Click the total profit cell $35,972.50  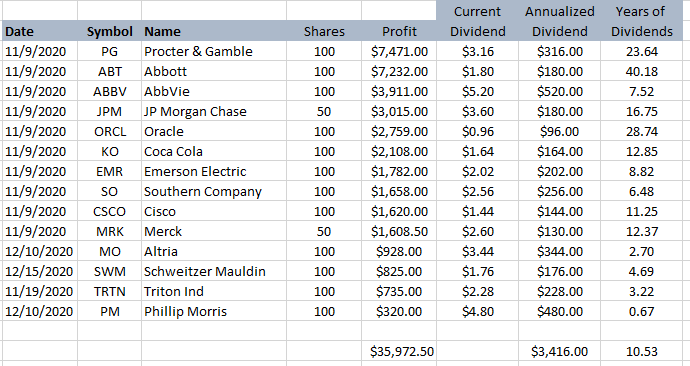(x=399, y=351)
